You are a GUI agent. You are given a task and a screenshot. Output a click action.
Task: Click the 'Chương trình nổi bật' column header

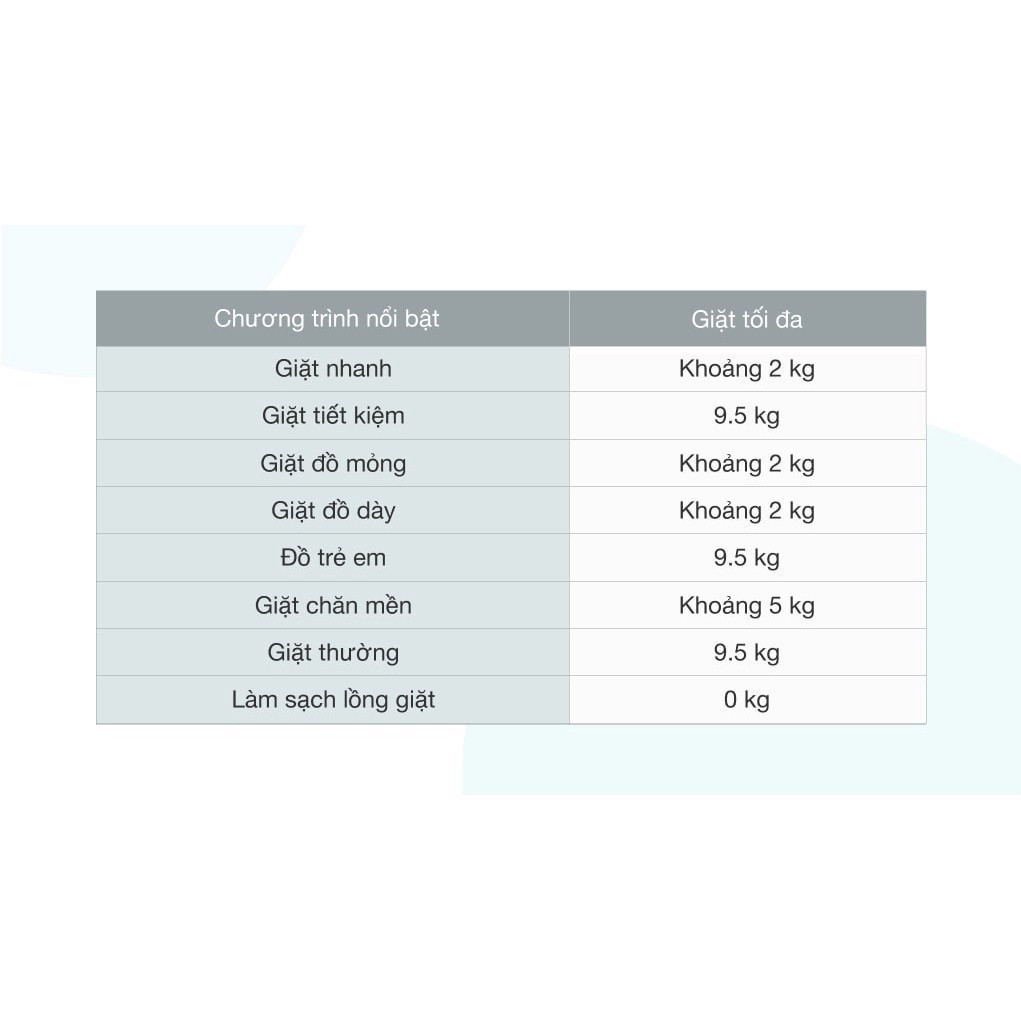pyautogui.click(x=327, y=319)
